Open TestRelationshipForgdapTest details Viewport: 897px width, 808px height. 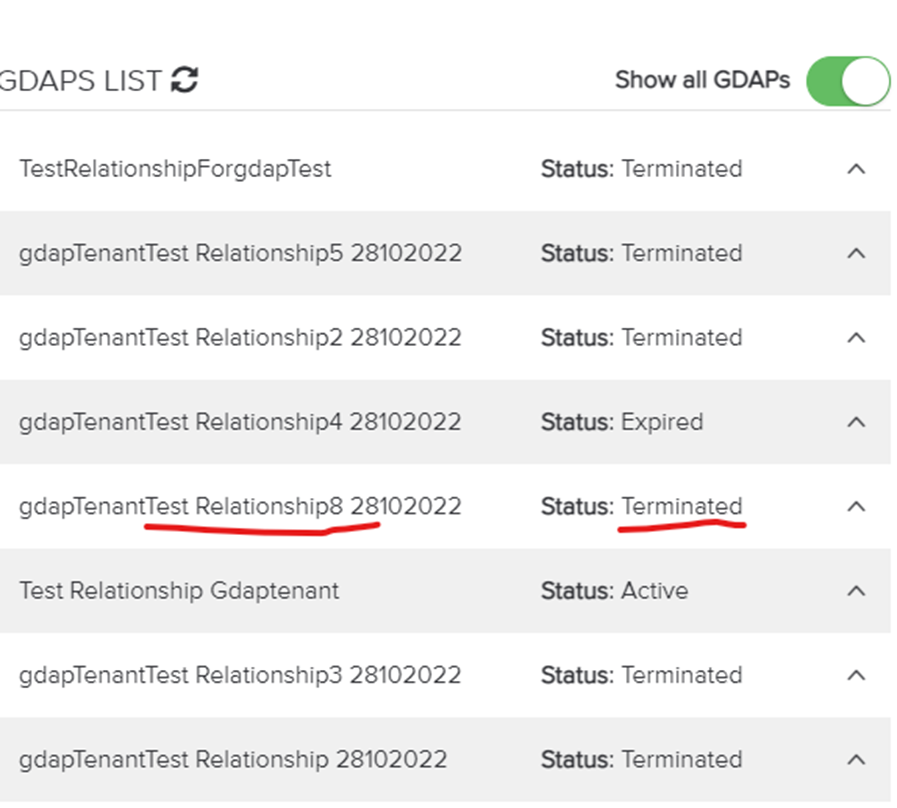pyautogui.click(x=176, y=168)
